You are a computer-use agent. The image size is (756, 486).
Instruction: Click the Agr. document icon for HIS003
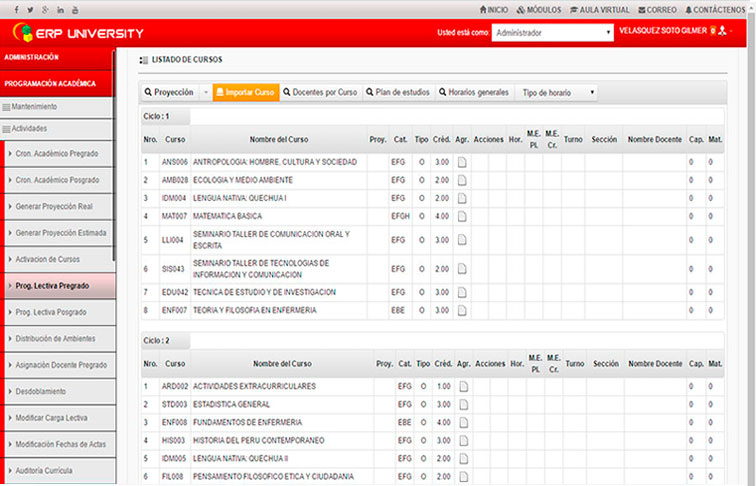point(463,441)
